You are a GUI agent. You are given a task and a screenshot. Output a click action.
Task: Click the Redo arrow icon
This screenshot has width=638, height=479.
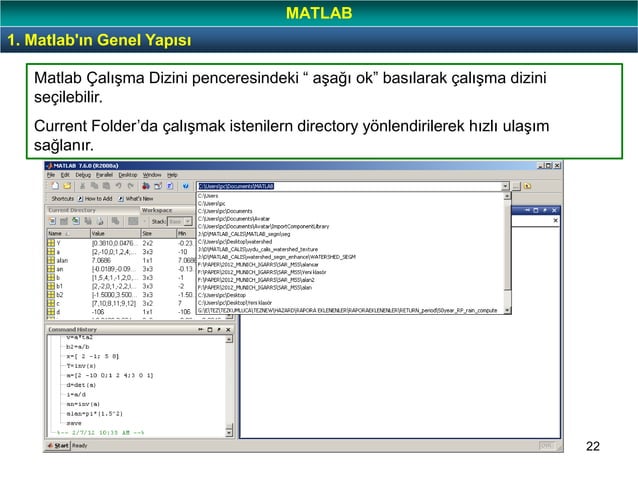point(131,186)
